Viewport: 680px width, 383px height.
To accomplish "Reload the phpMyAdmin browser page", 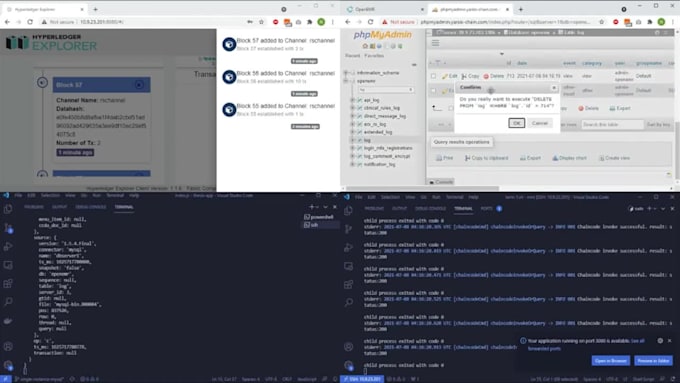I will [x=370, y=22].
